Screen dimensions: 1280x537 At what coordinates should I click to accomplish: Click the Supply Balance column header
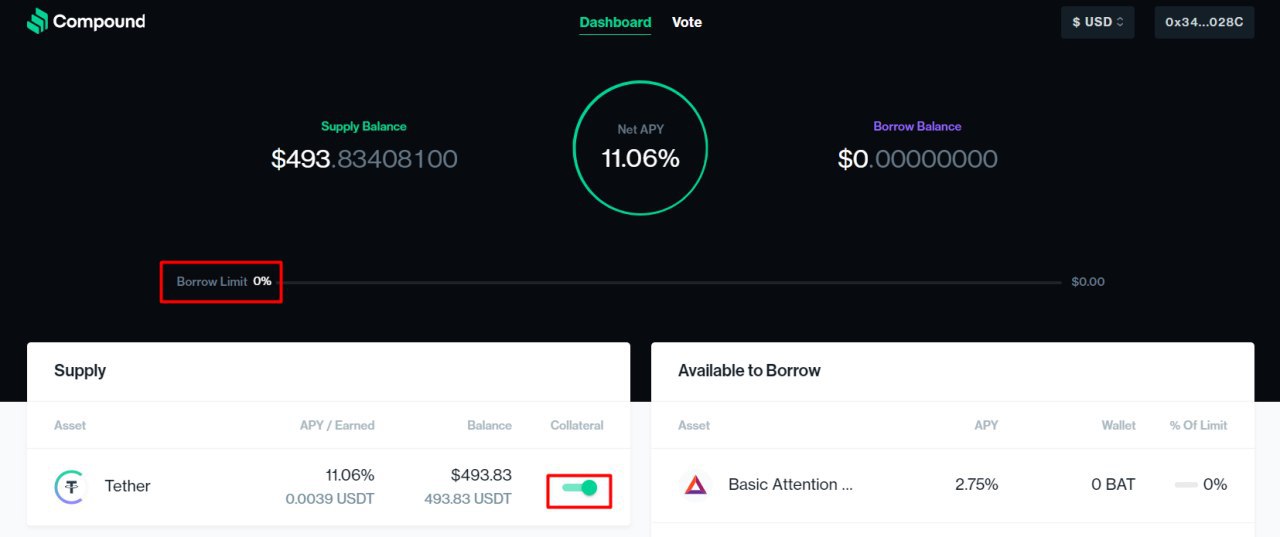pyautogui.click(x=489, y=426)
